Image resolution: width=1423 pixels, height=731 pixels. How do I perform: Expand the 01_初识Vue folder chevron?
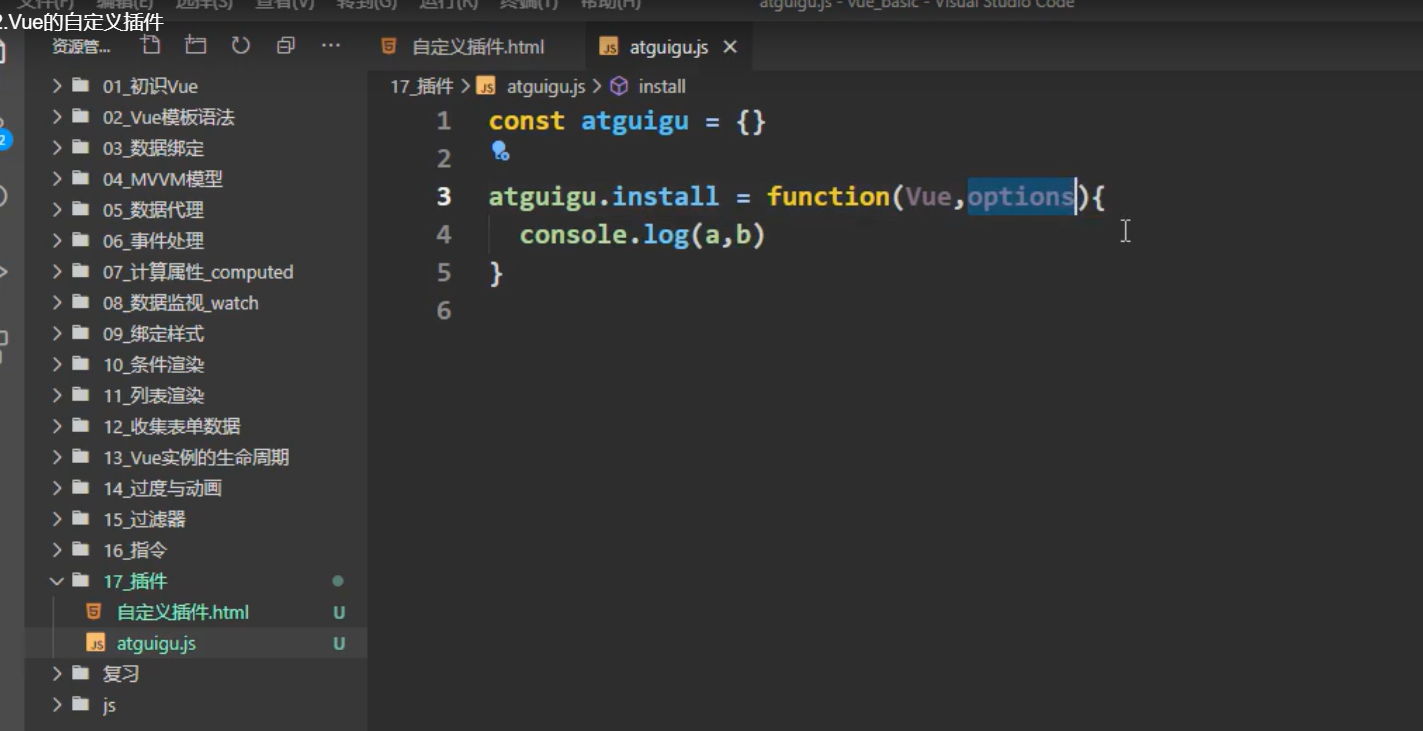click(x=57, y=86)
